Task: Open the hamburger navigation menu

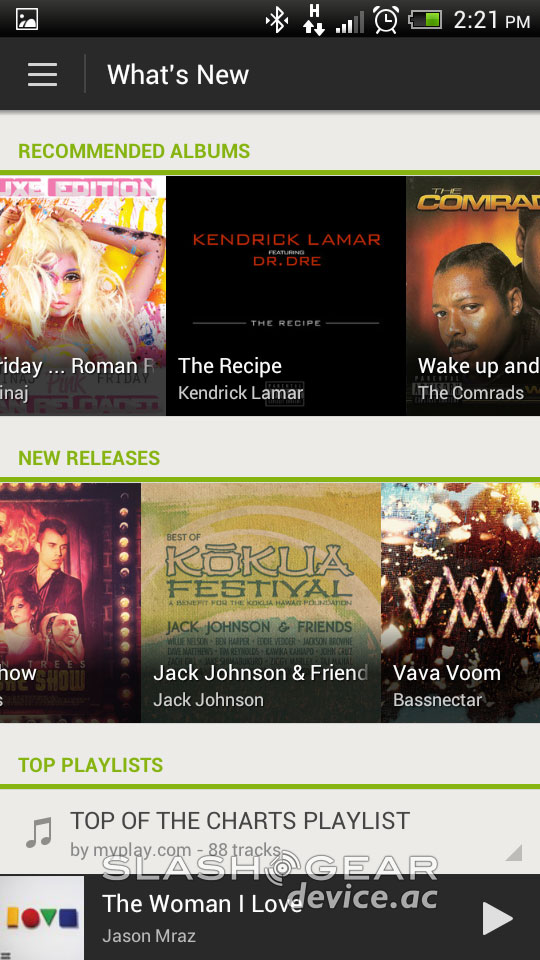Action: point(42,74)
